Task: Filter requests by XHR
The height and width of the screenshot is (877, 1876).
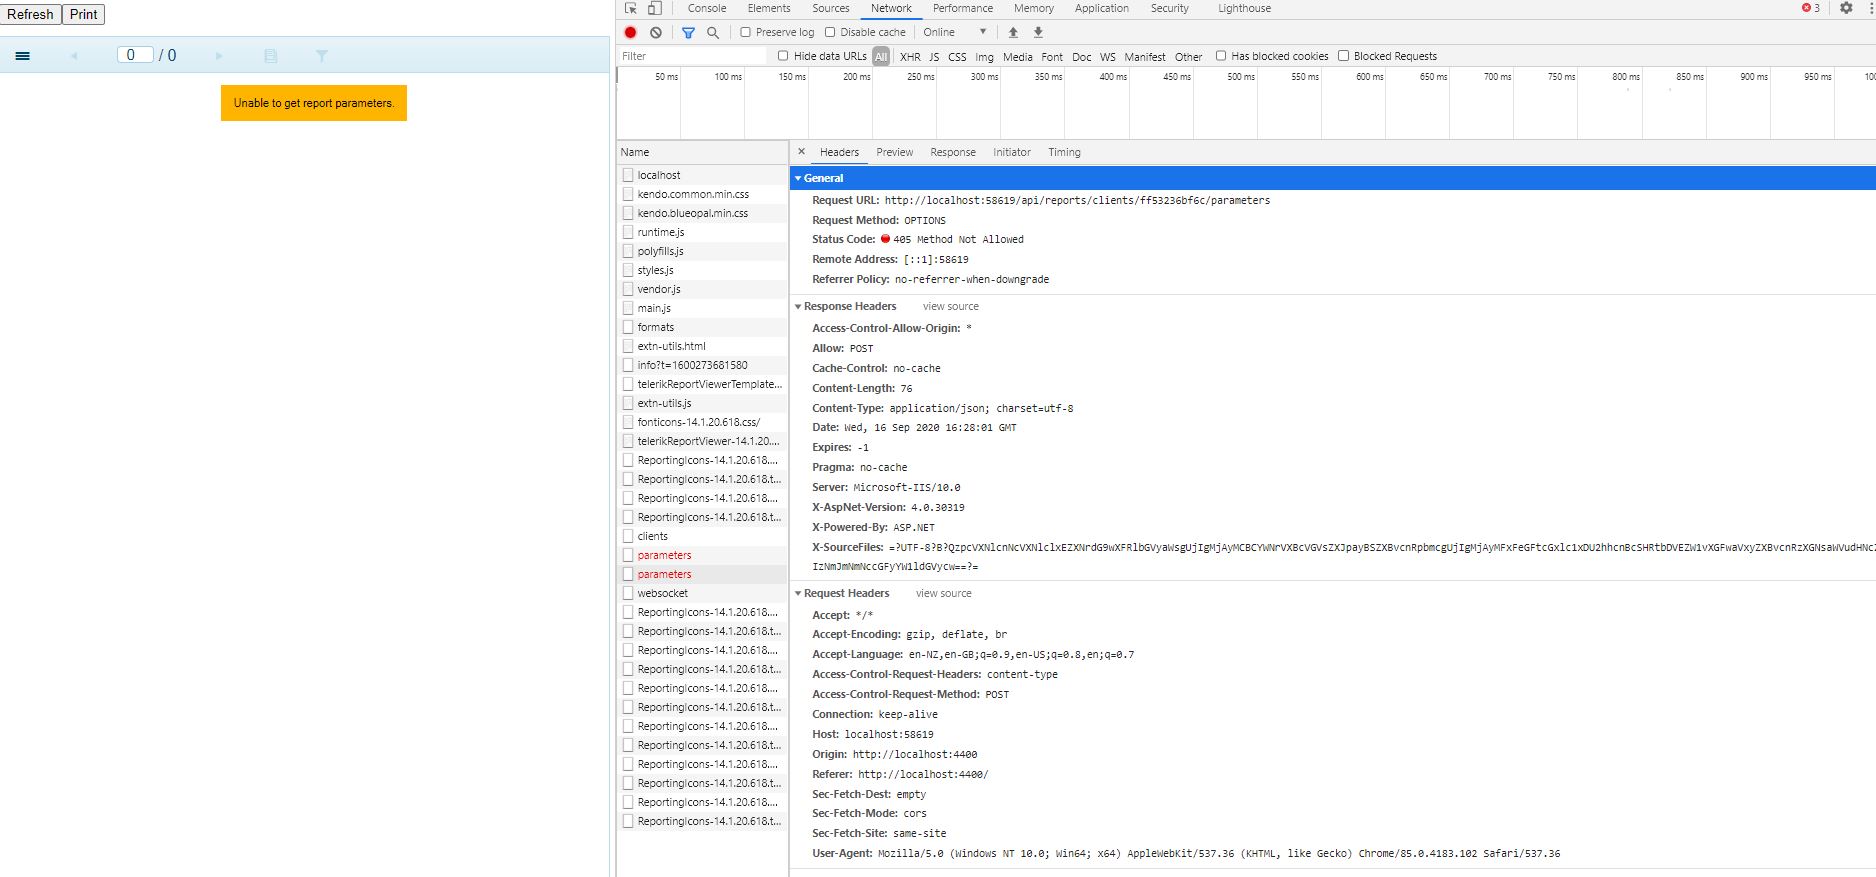Action: pos(910,57)
